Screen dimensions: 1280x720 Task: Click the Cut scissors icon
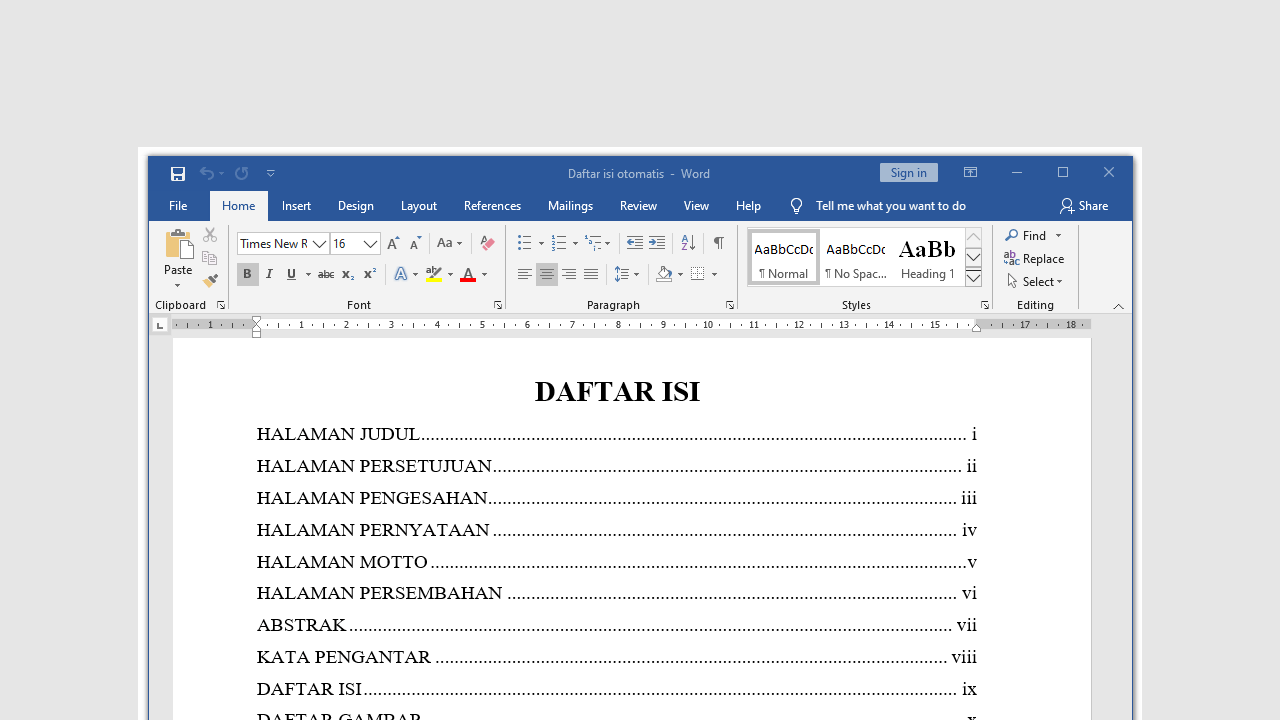[210, 235]
